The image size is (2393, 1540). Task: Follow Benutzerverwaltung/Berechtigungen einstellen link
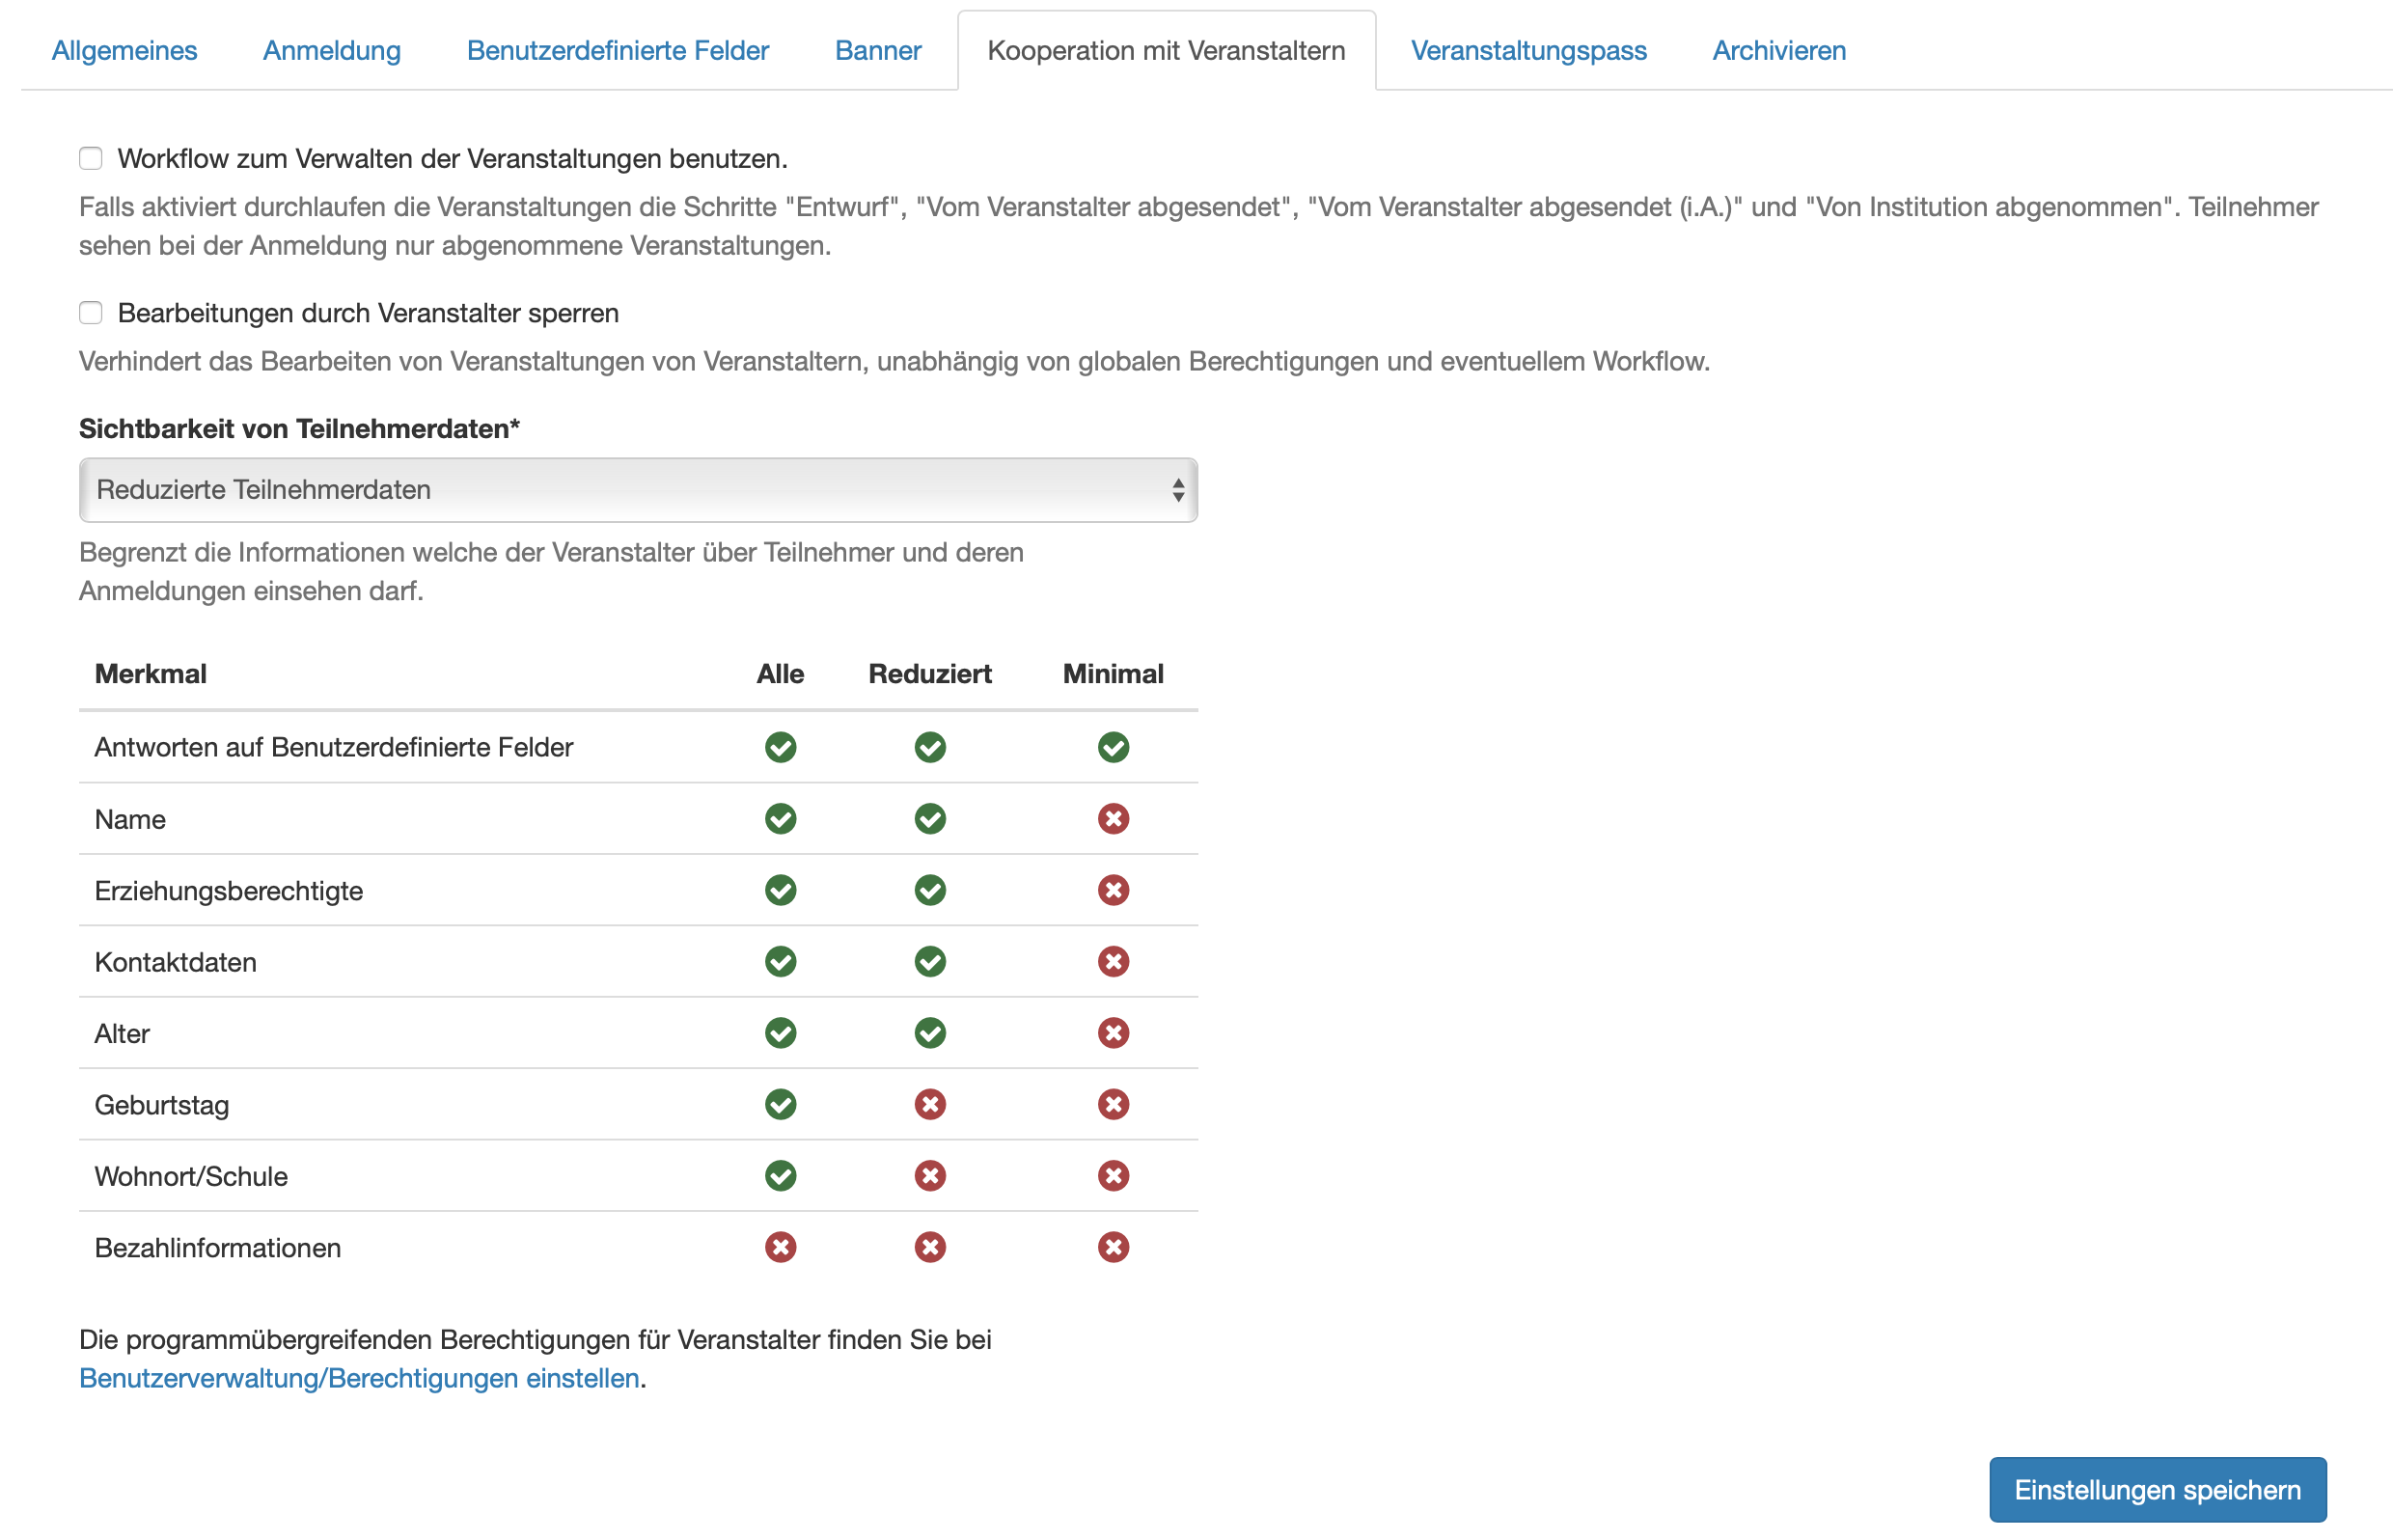pyautogui.click(x=359, y=1378)
